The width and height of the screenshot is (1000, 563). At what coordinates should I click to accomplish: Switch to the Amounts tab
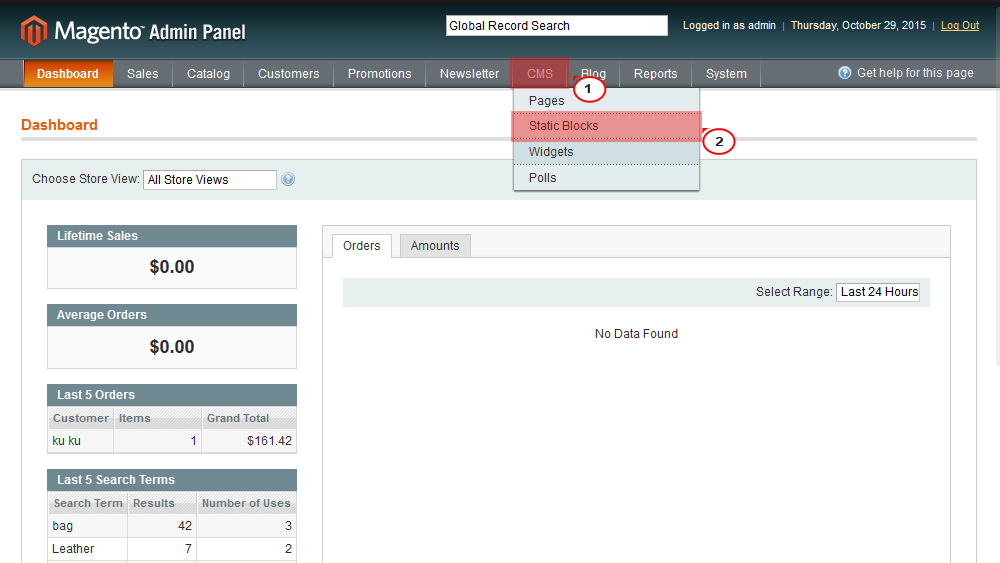tap(435, 246)
